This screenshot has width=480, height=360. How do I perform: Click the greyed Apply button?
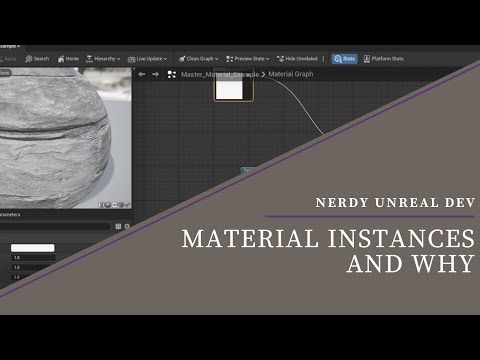[8, 59]
